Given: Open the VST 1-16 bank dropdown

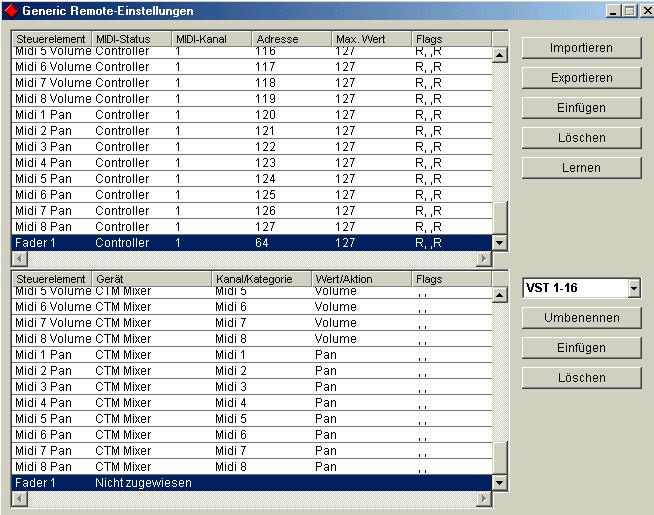Looking at the screenshot, I should point(633,289).
